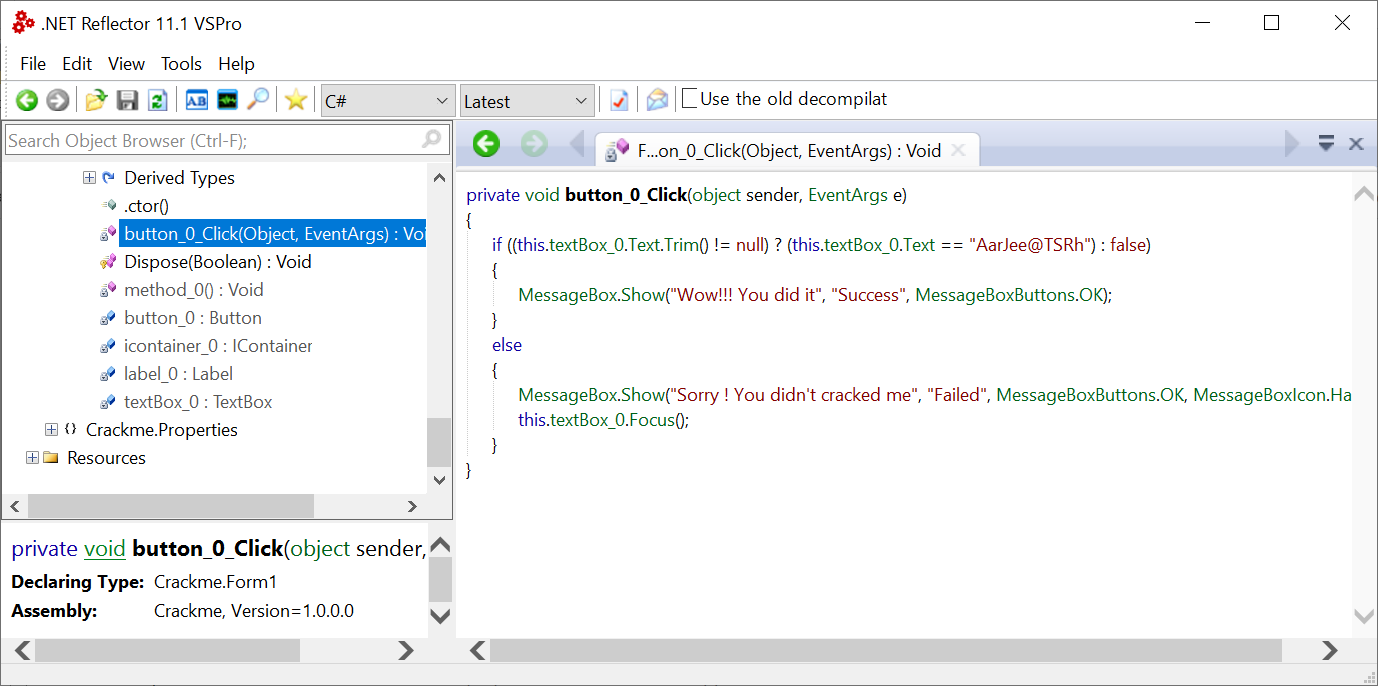1378x686 pixels.
Task: Follow the void type link in signature pane
Action: [104, 549]
